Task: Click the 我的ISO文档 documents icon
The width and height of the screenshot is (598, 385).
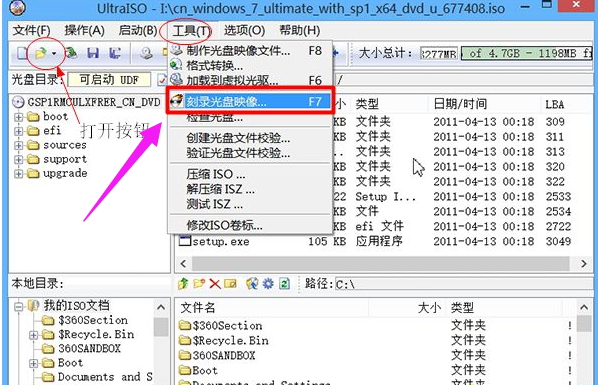Action: pyautogui.click(x=34, y=305)
